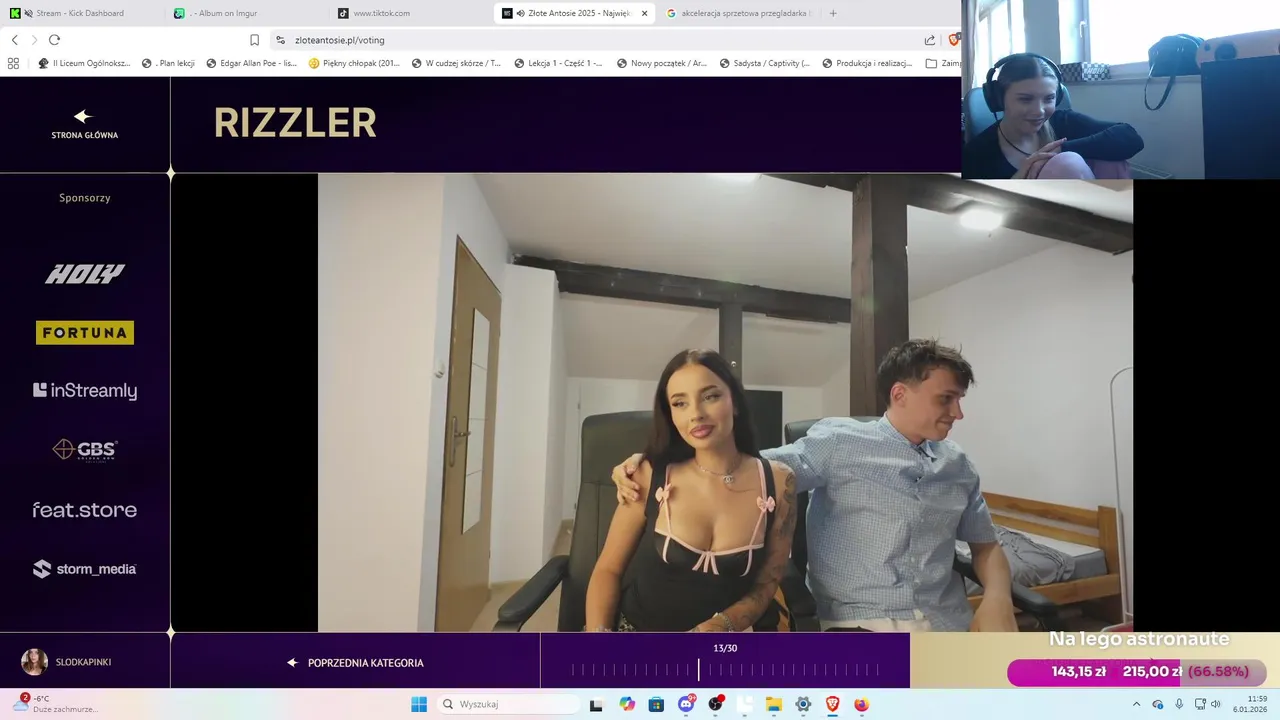This screenshot has width=1280, height=720.
Task: Focus the zloteantosie.pl/voting address bar
Action: pyautogui.click(x=600, y=40)
